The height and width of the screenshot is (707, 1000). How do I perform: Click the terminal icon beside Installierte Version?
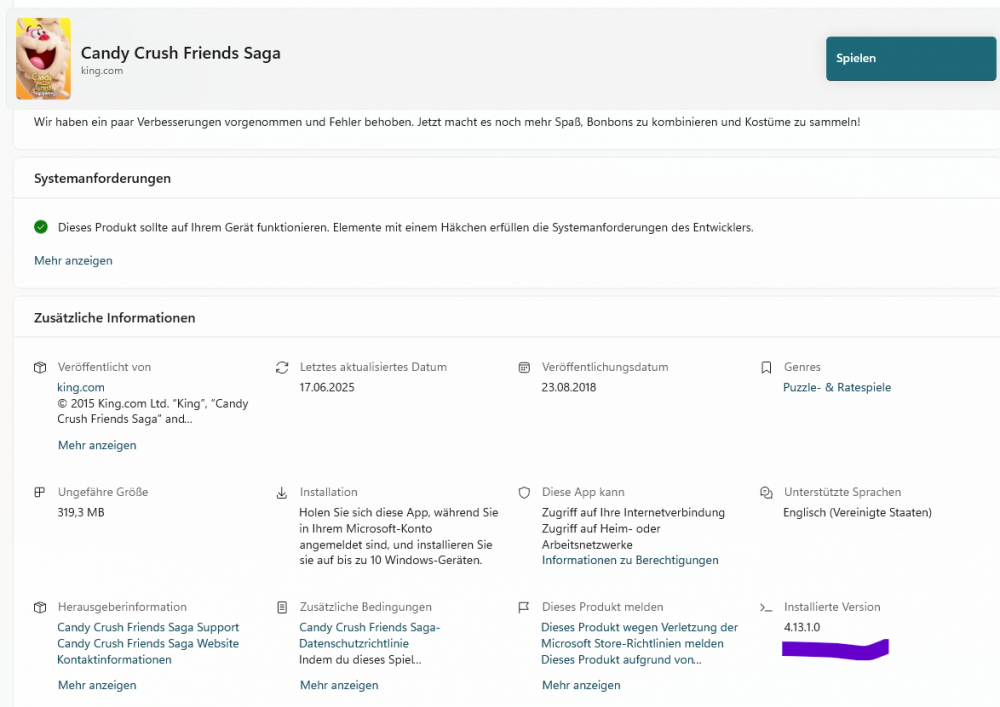click(766, 608)
